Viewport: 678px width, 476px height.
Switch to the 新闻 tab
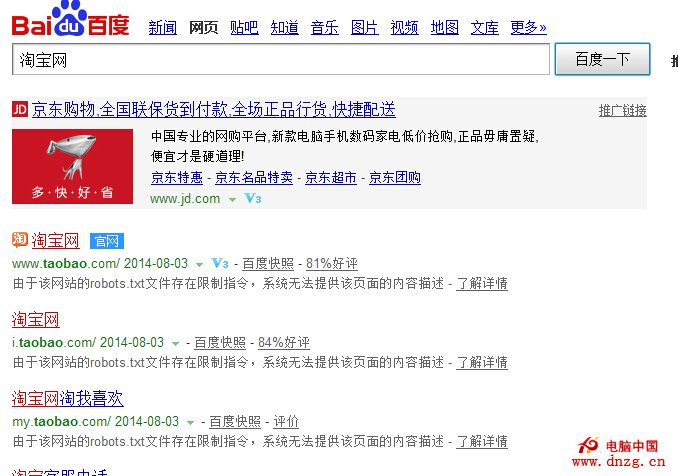[163, 28]
